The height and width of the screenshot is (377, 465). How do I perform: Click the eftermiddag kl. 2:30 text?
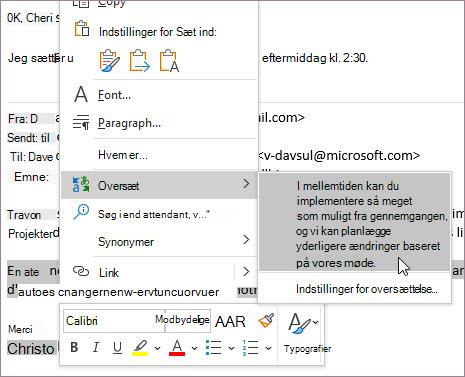click(315, 58)
